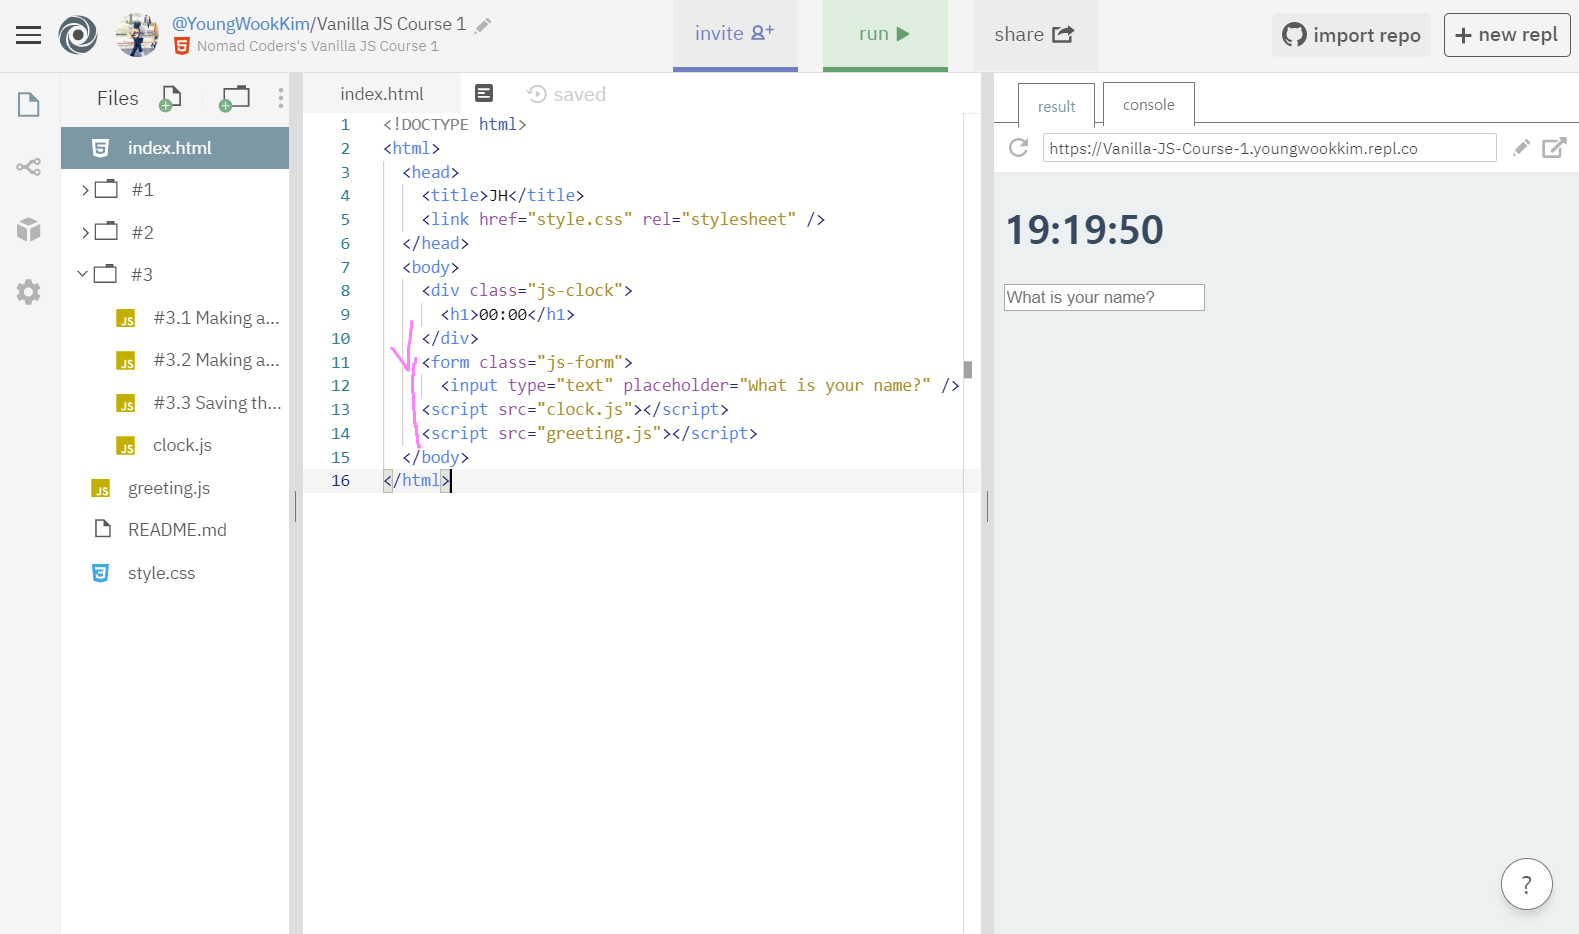Open the version control sidebar icon

[29, 167]
